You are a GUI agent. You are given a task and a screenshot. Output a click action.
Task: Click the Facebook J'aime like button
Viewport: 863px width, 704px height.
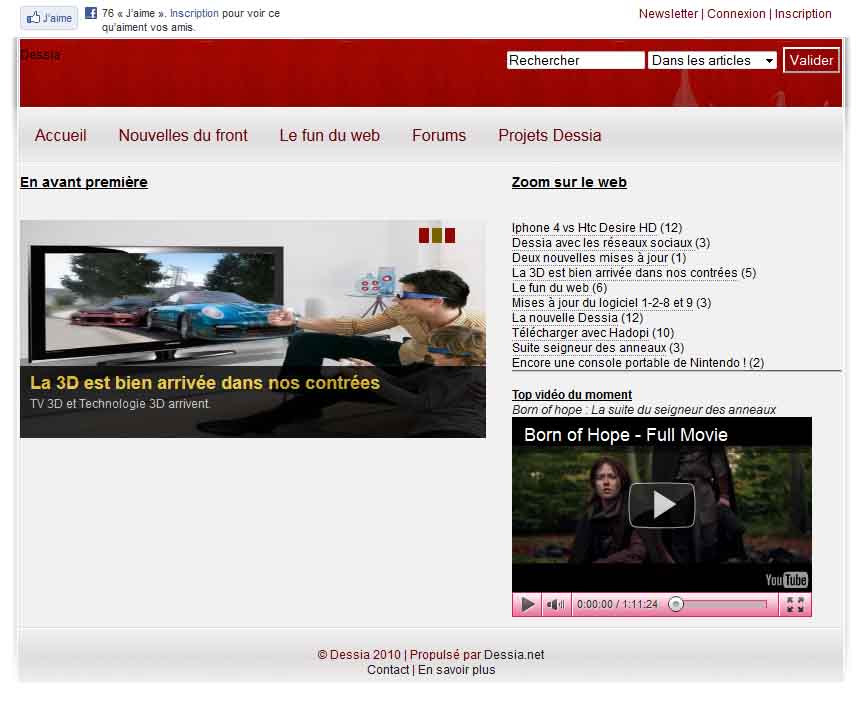tap(50, 18)
